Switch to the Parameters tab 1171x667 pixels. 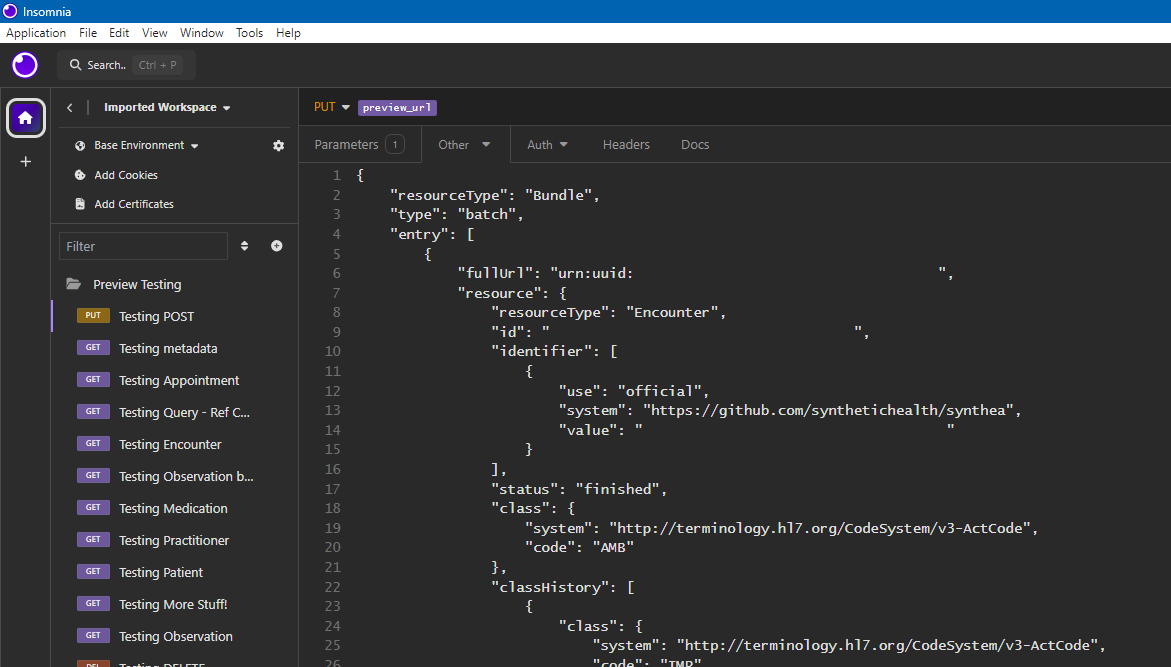pyautogui.click(x=359, y=144)
